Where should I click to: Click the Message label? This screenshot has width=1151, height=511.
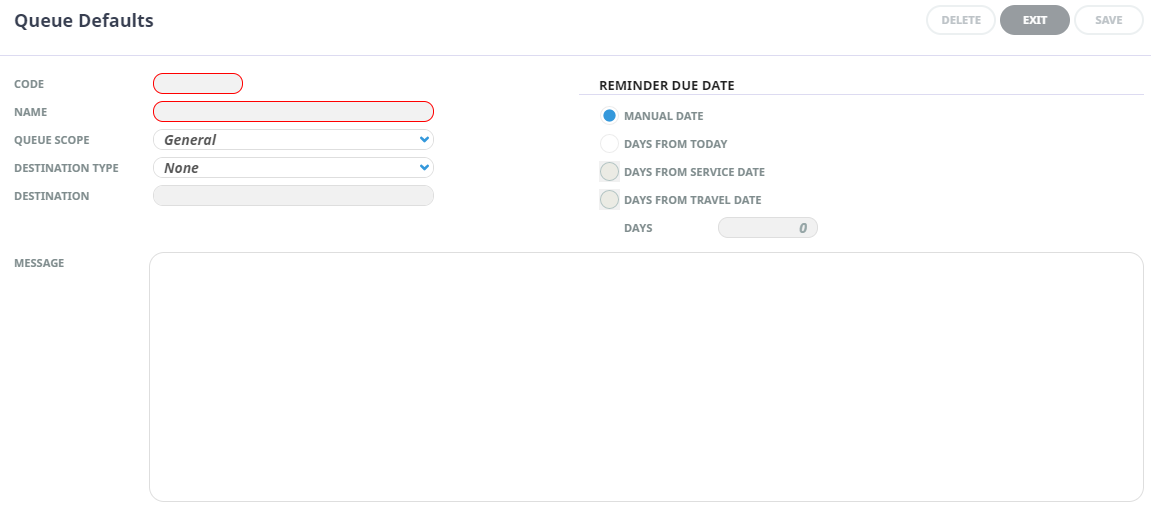pos(39,263)
